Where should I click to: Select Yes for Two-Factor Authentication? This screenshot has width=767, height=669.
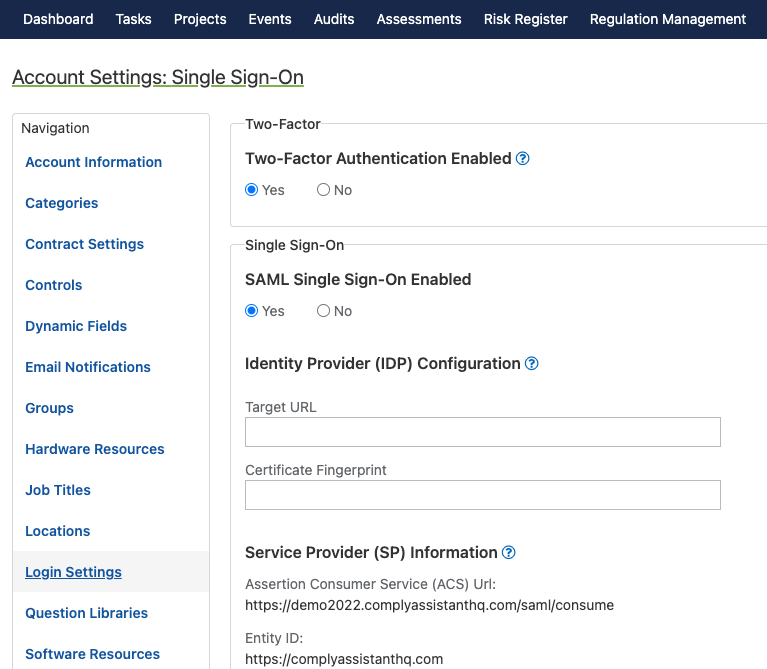pyautogui.click(x=252, y=190)
